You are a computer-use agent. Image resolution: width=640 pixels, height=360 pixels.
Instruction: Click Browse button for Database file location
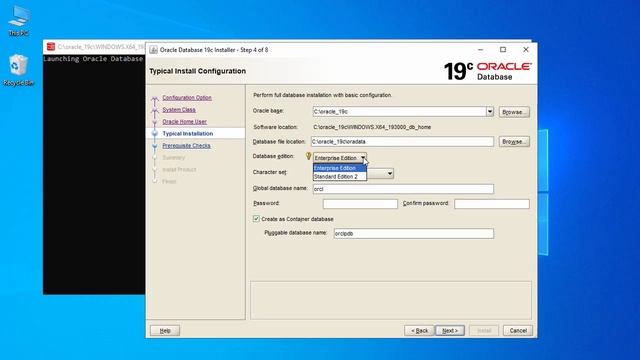tap(514, 142)
